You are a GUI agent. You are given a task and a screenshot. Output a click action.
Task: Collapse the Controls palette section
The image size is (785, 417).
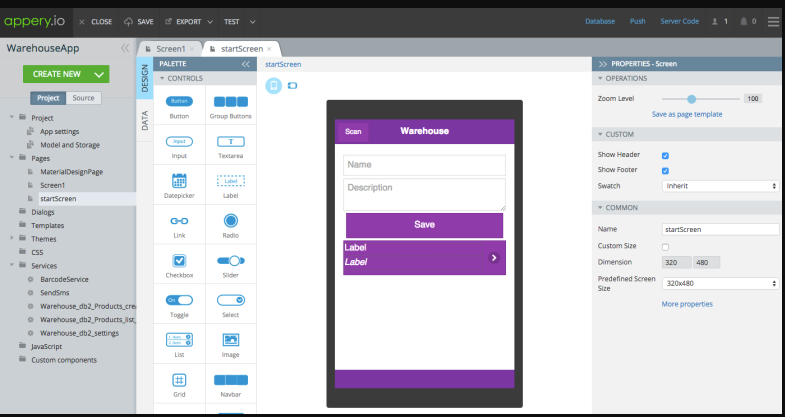click(162, 79)
